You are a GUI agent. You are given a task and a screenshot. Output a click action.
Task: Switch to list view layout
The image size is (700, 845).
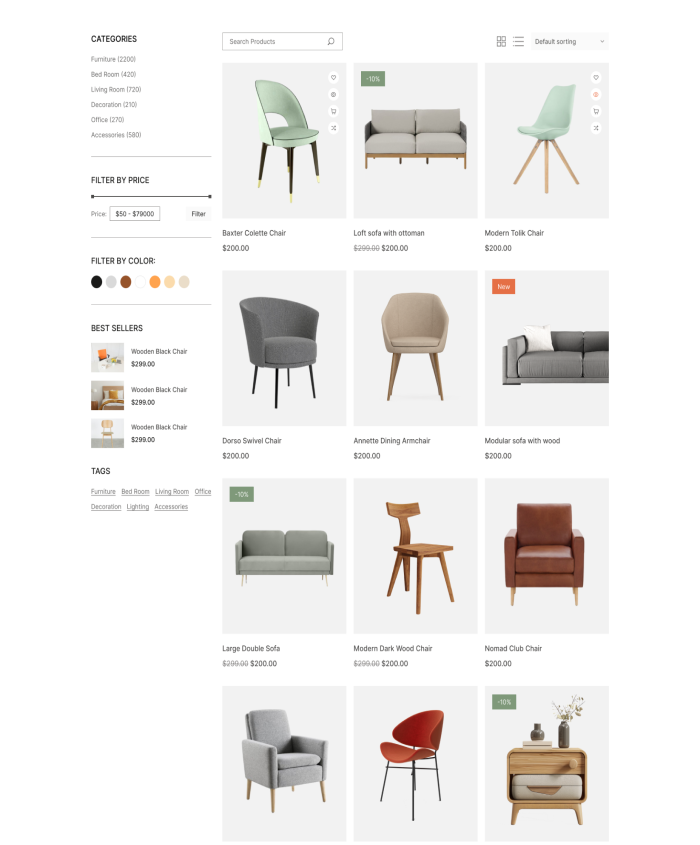(x=518, y=41)
